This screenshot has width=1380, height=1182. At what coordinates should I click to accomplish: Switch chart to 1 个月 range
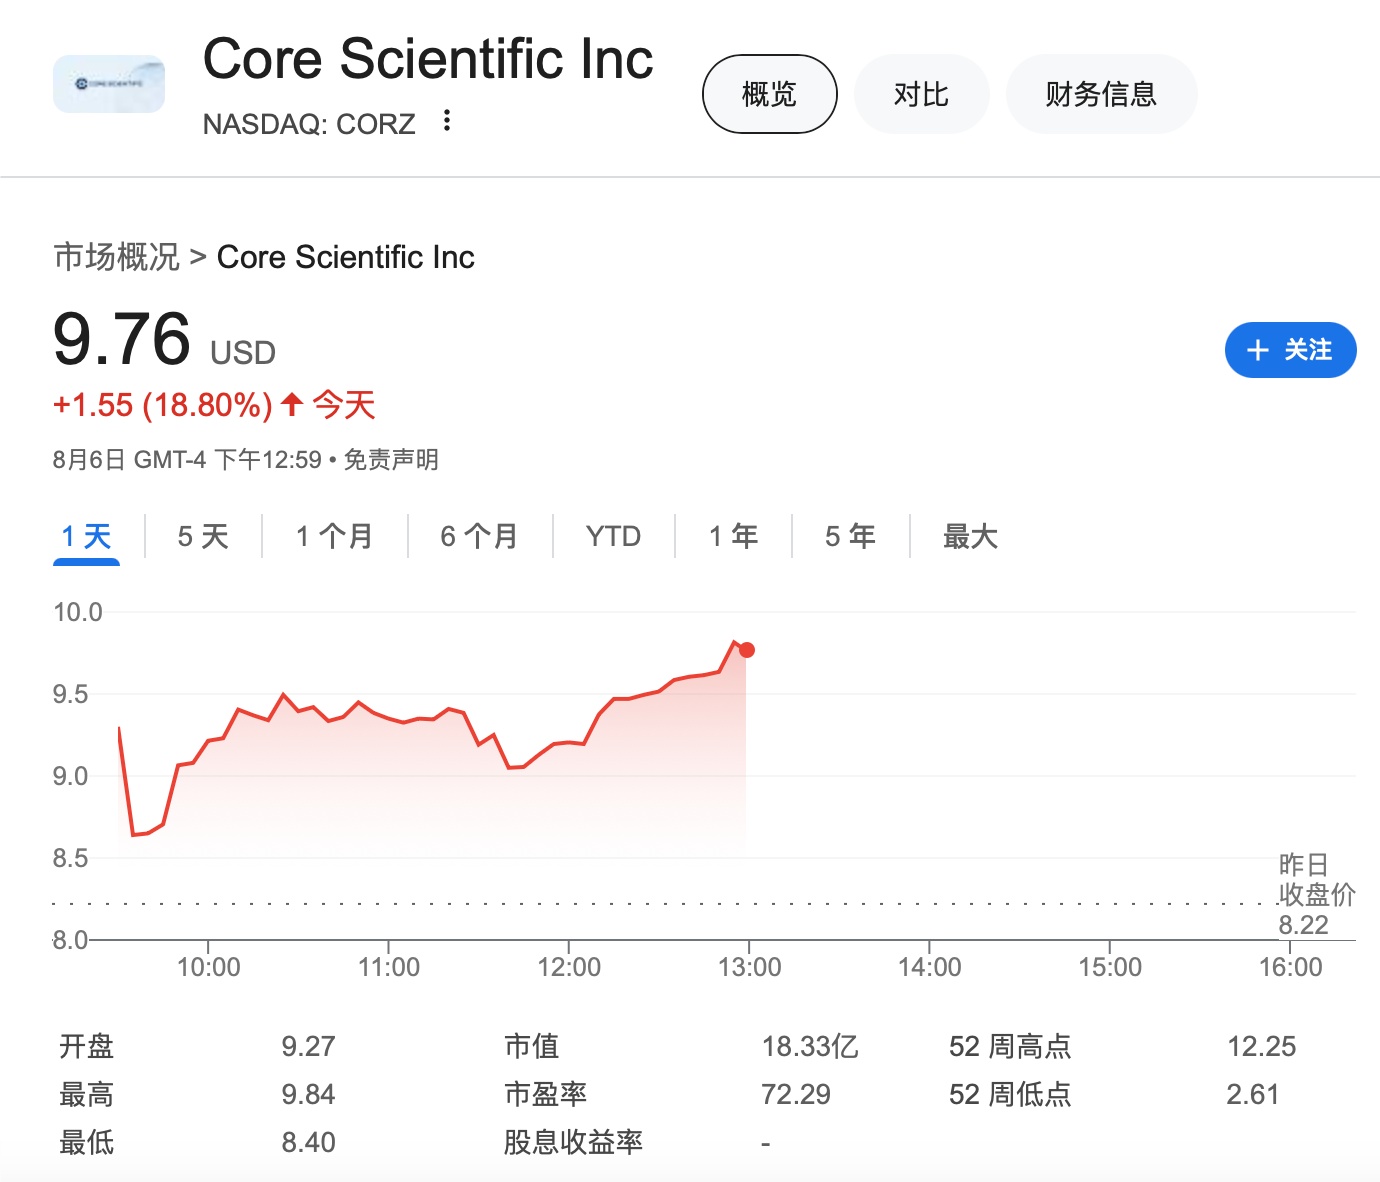pos(334,537)
